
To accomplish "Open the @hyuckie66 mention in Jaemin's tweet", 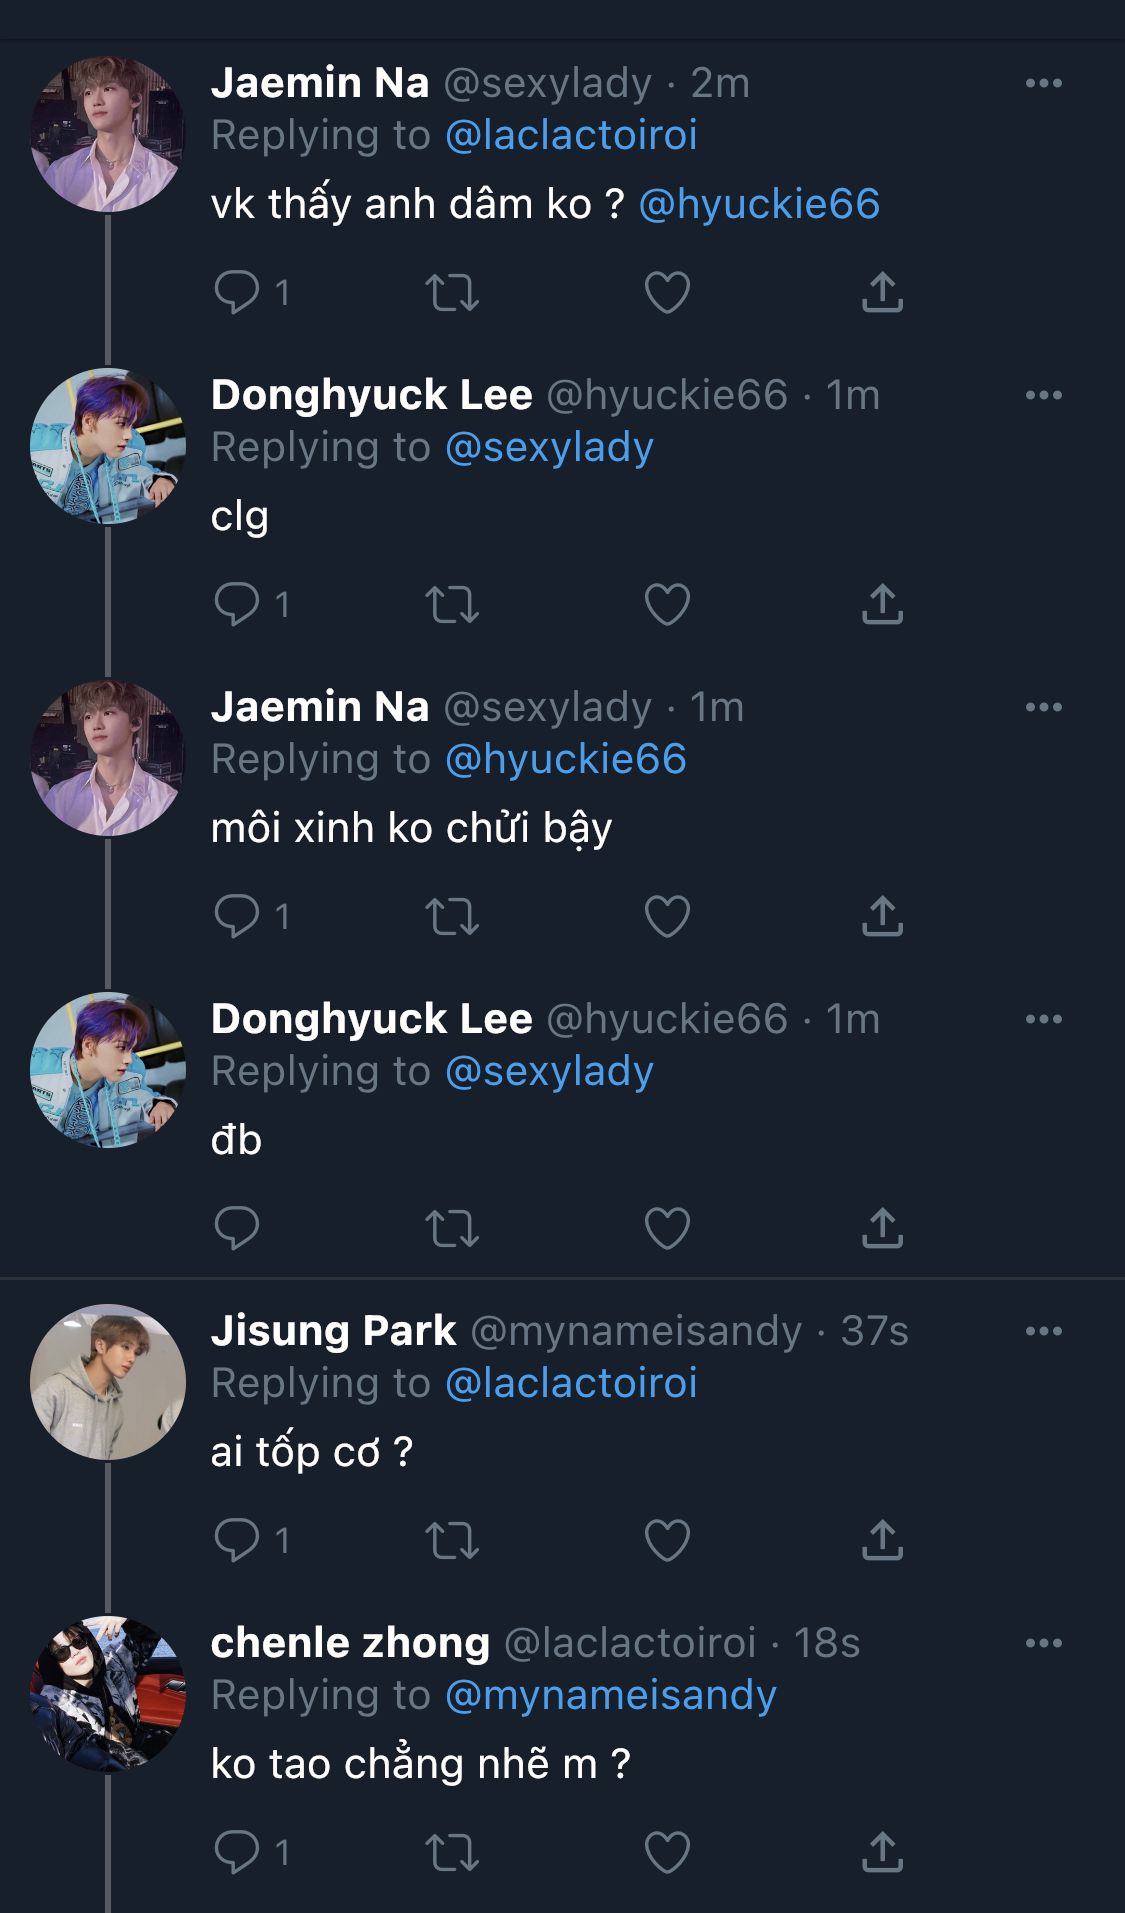I will (x=759, y=204).
